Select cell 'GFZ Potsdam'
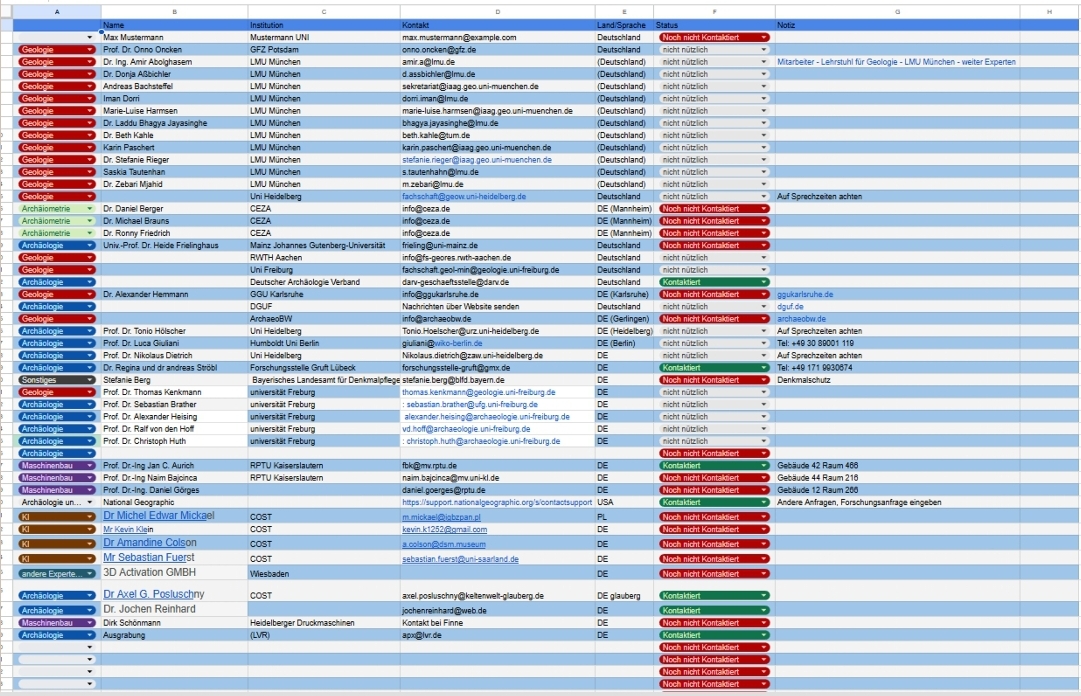Image resolution: width=1081 pixels, height=696 pixels. pos(324,50)
